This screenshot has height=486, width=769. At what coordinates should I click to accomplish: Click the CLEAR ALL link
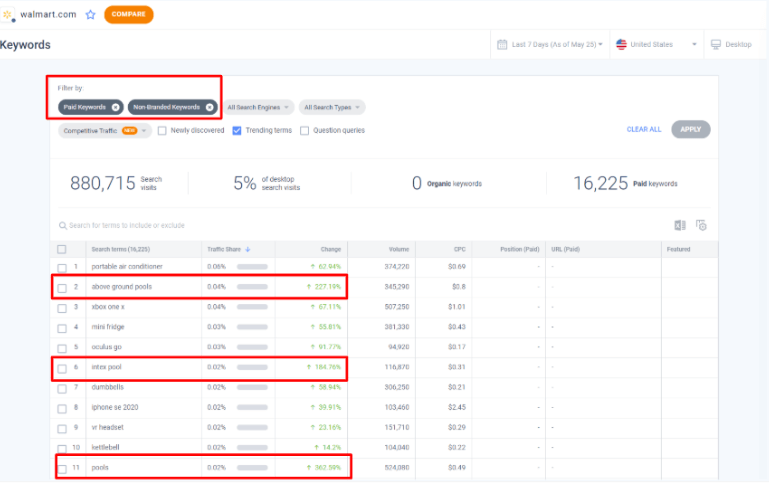click(644, 129)
